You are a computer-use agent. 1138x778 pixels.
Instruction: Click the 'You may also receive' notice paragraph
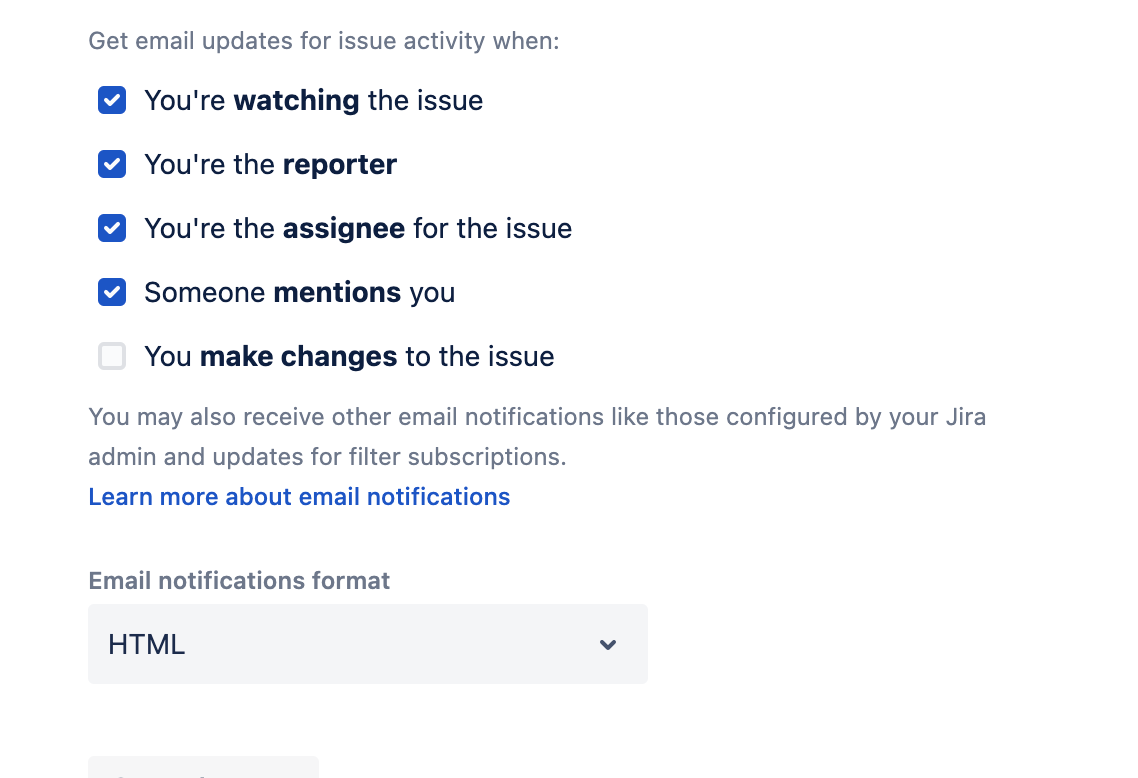coord(537,437)
